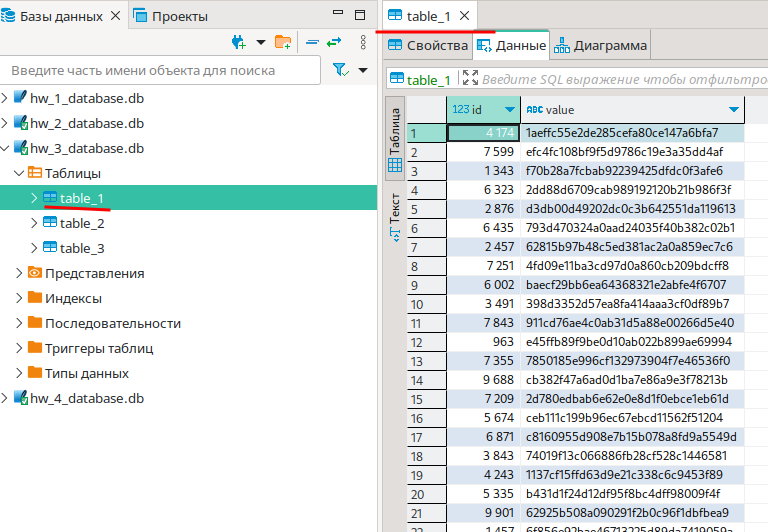This screenshot has width=768, height=532.
Task: Expand table_2 in the tree
Action: pyautogui.click(x=34, y=223)
